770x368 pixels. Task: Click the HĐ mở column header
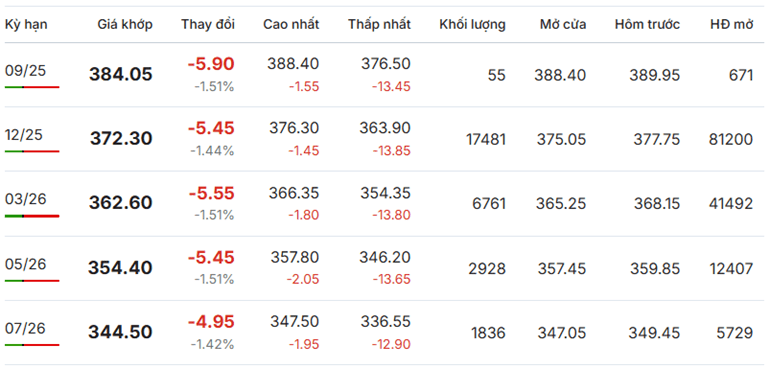731,25
